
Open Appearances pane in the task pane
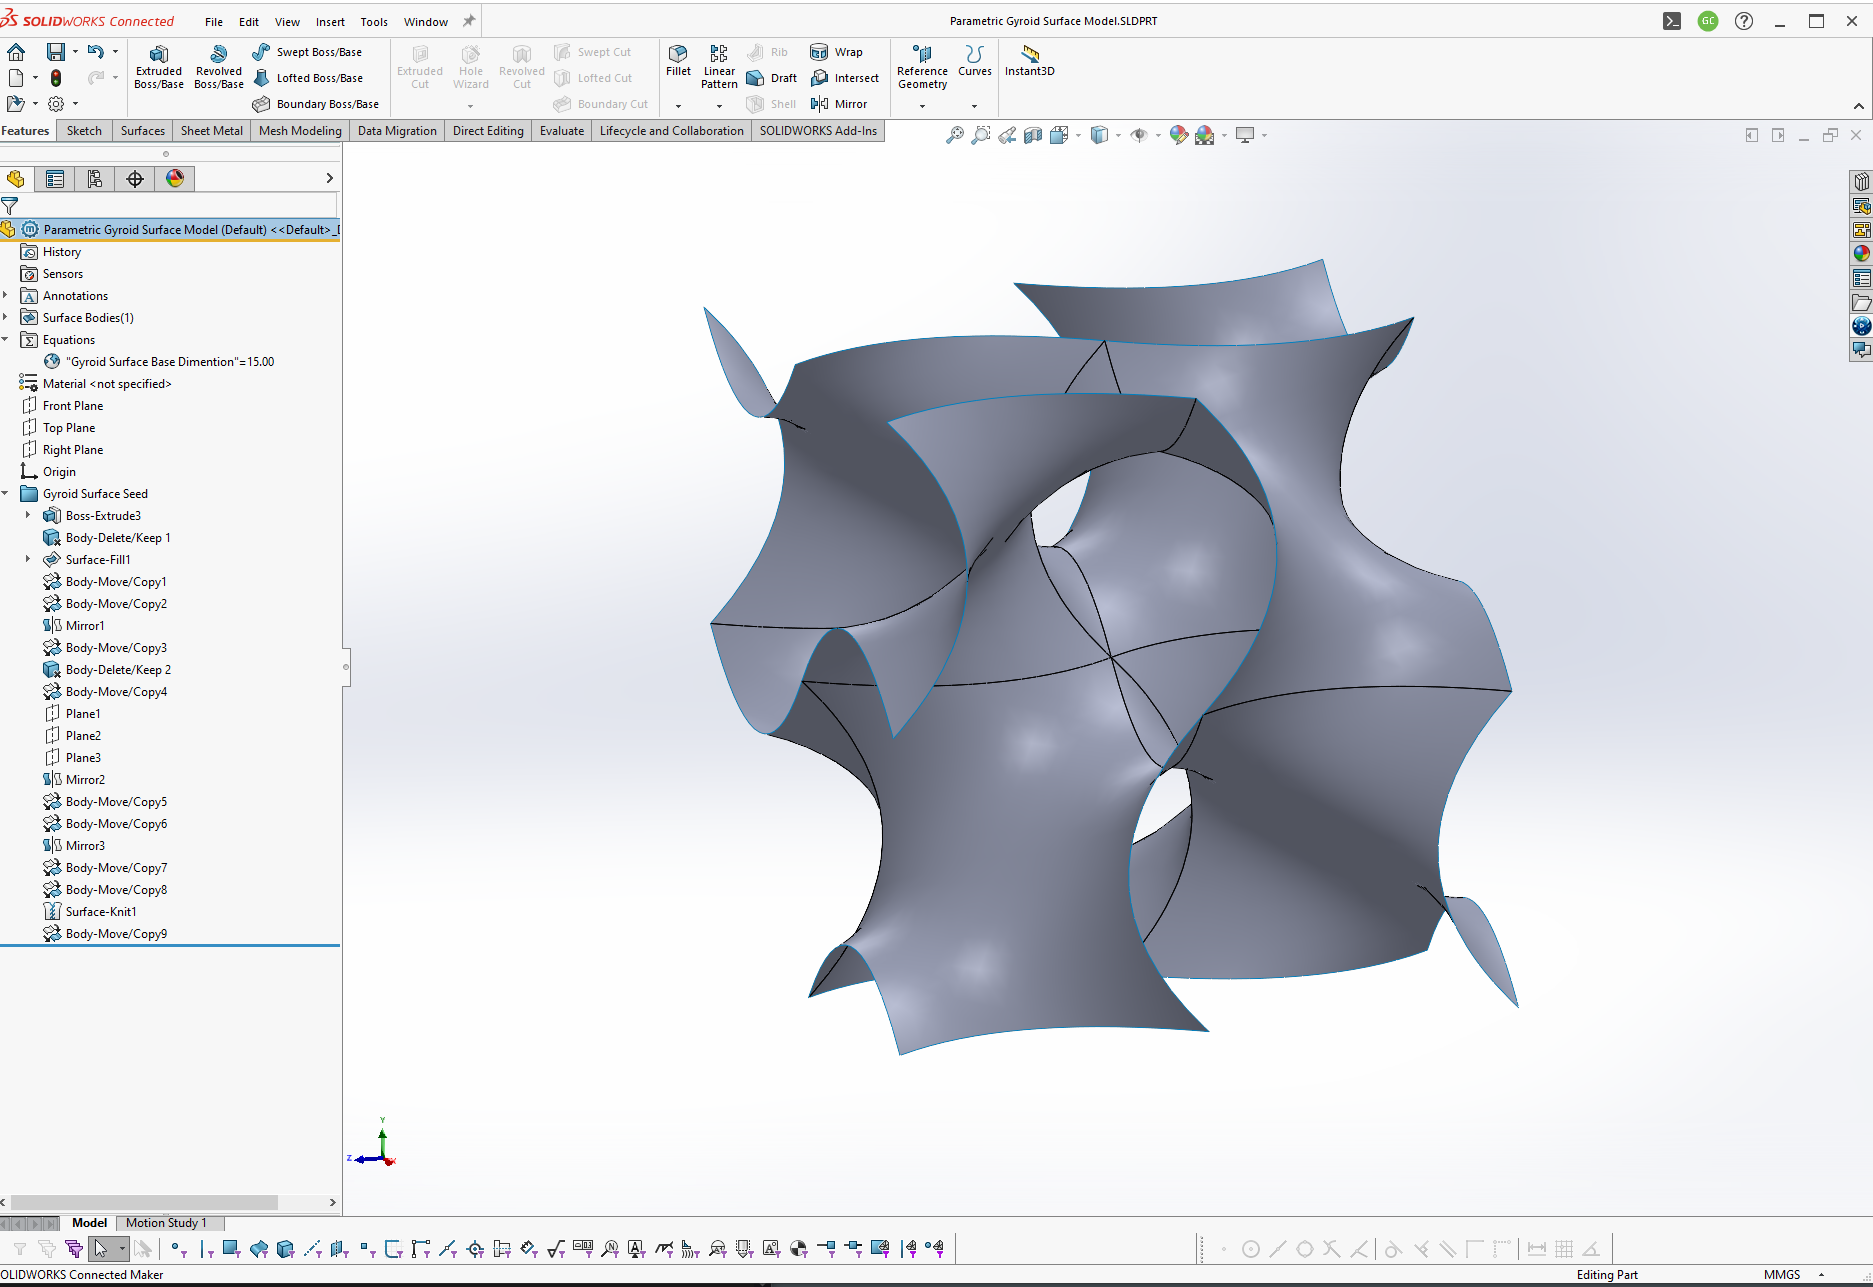coord(1861,254)
